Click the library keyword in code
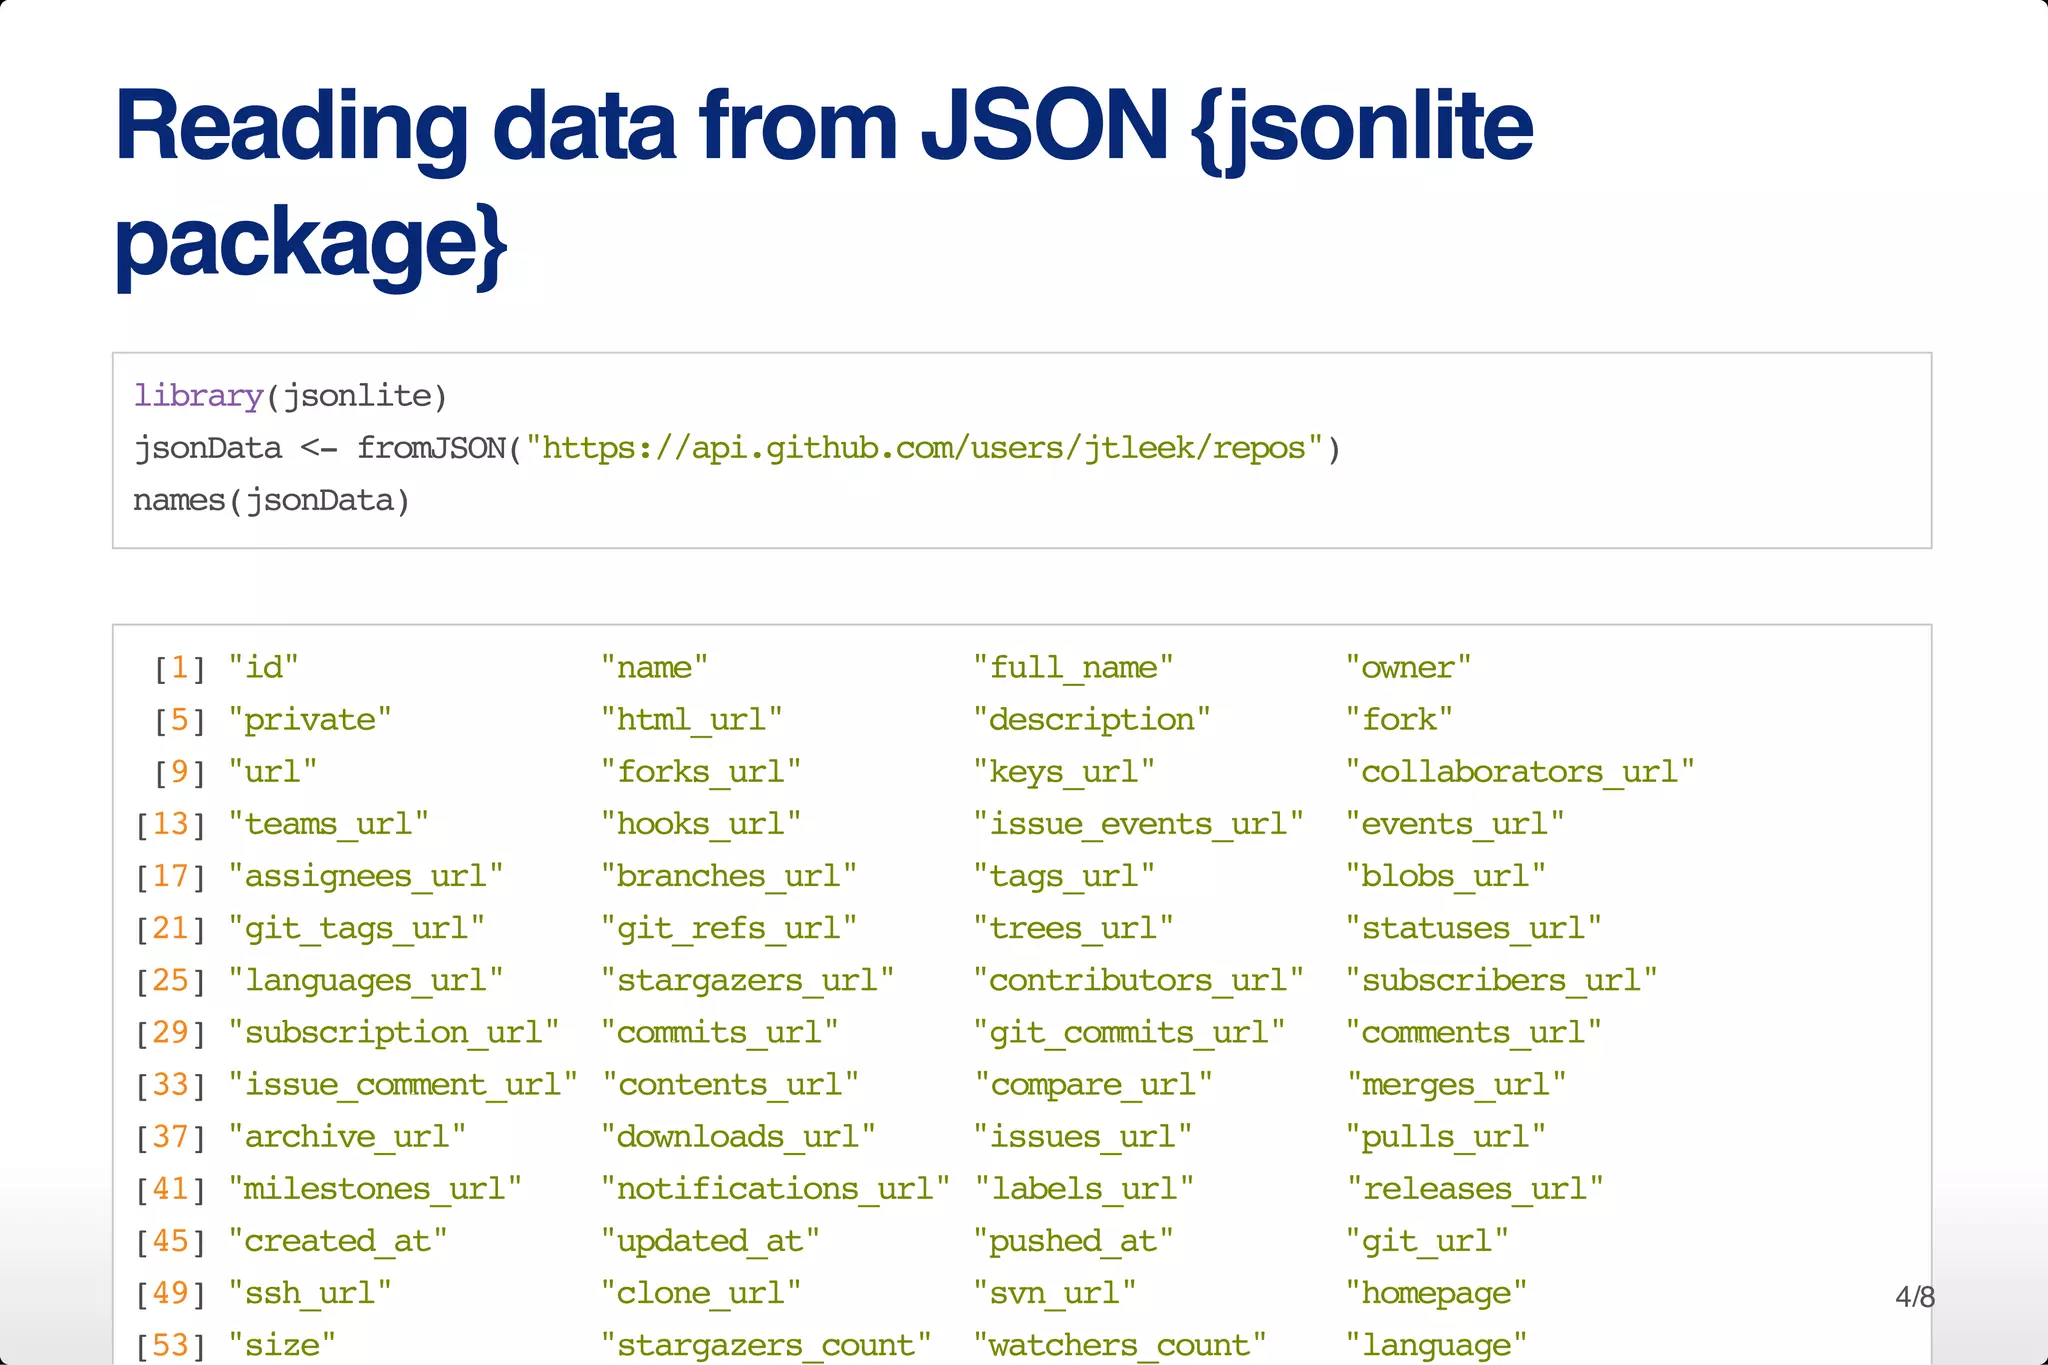The width and height of the screenshot is (2048, 1365). click(198, 396)
